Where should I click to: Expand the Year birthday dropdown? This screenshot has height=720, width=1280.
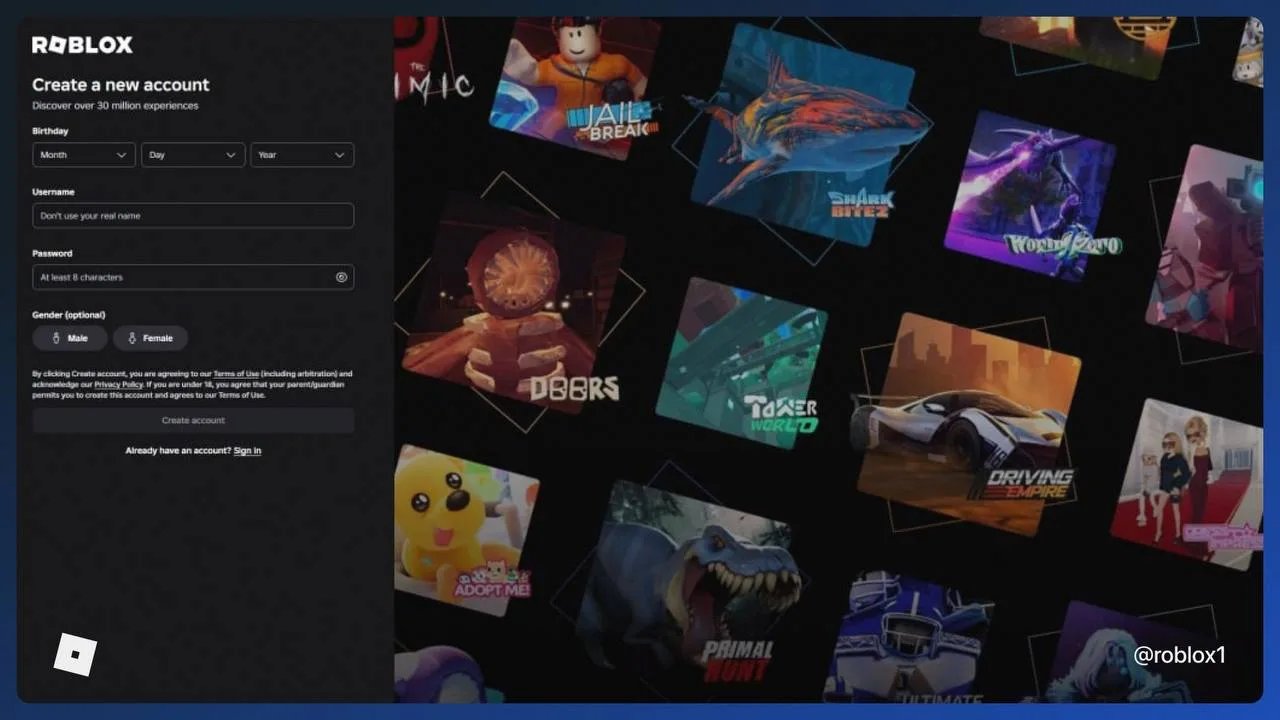point(302,155)
